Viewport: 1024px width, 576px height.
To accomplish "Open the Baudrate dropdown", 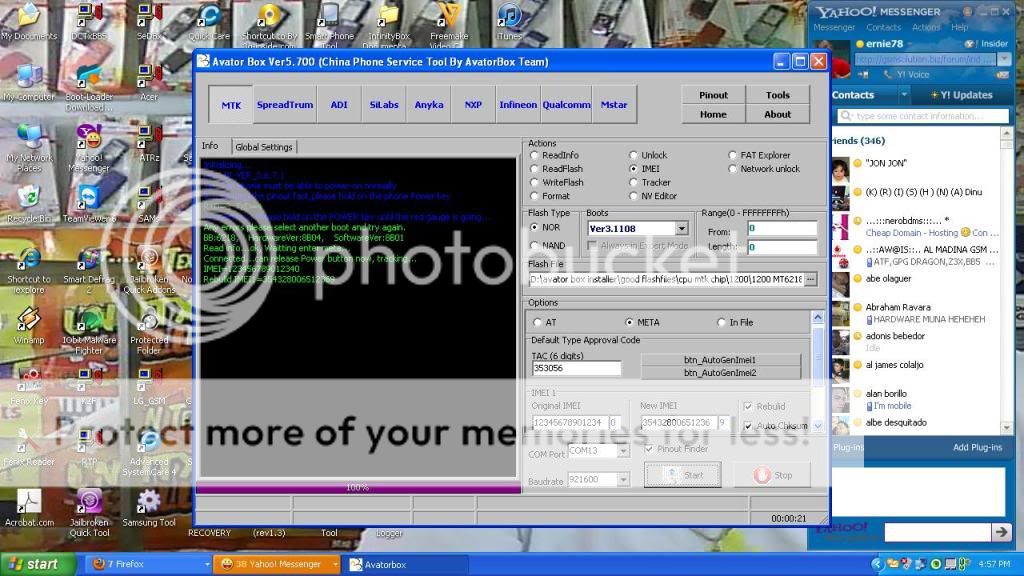I will click(x=623, y=480).
